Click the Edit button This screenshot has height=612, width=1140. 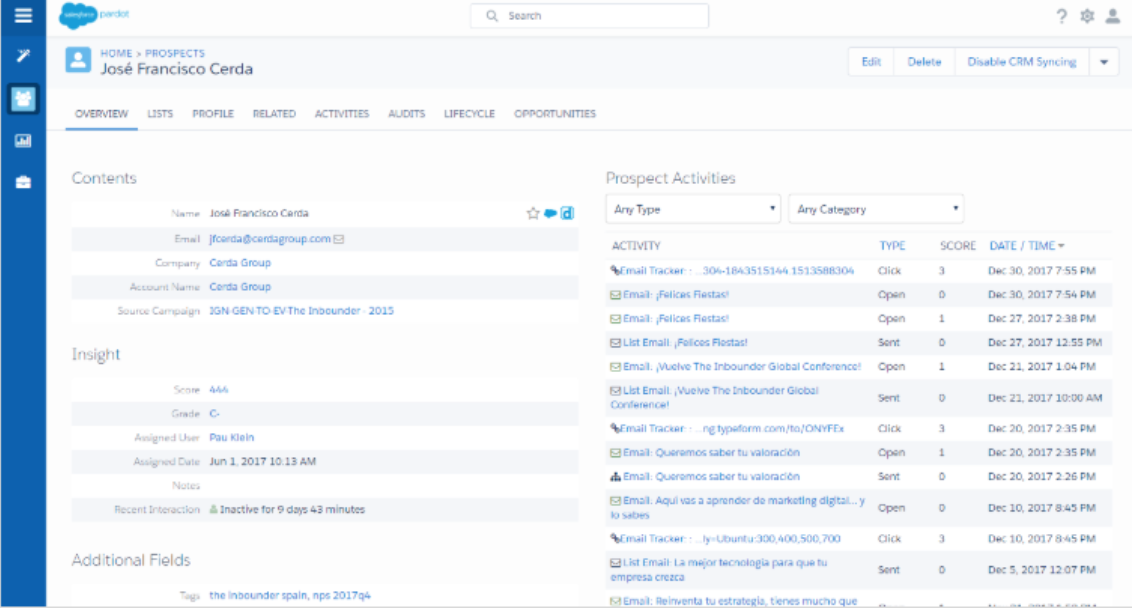871,62
